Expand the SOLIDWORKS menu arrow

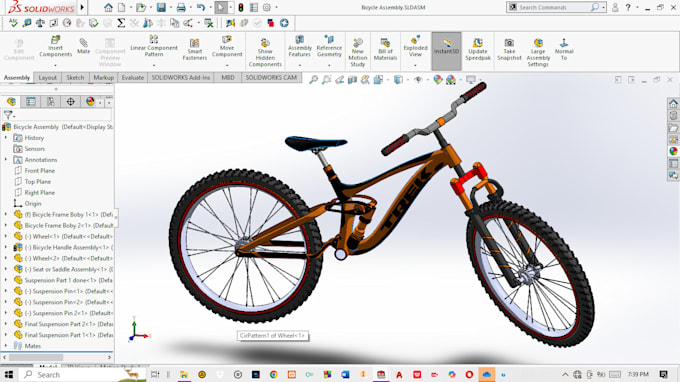82,7
